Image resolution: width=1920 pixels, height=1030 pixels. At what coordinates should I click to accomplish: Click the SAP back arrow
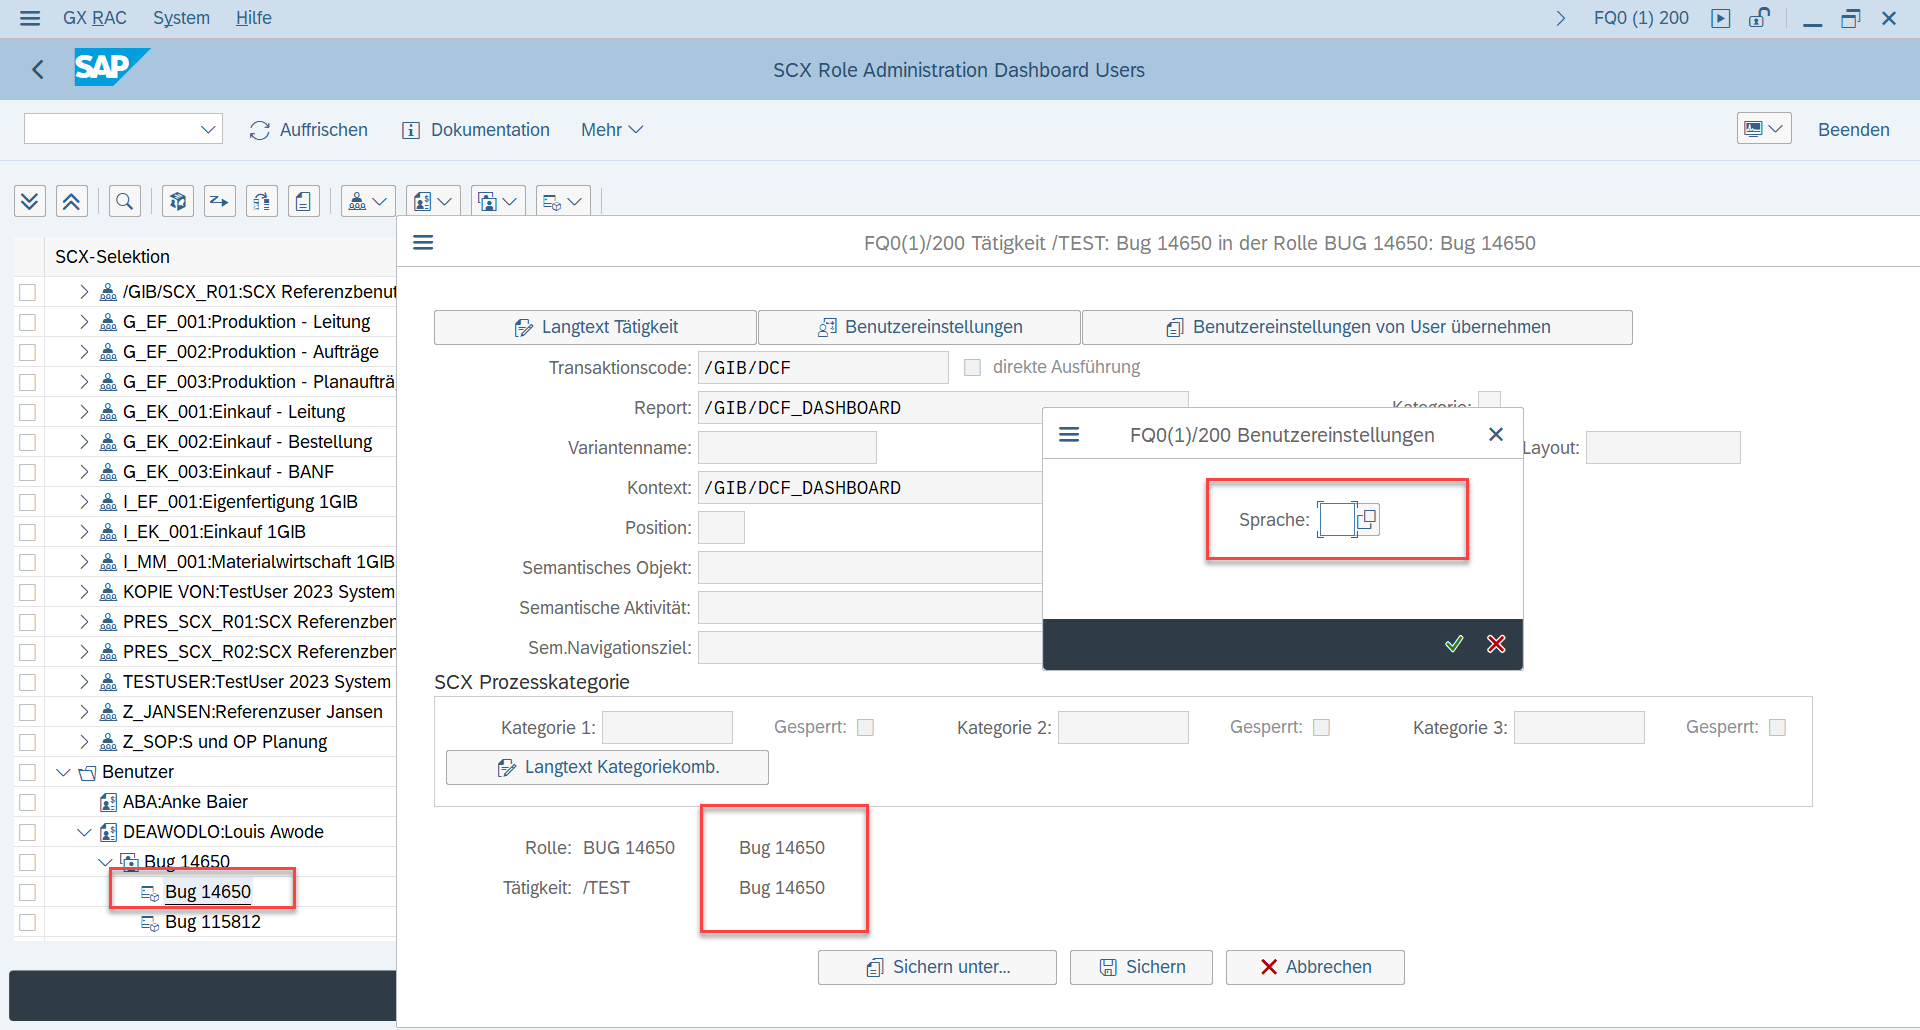[x=38, y=69]
